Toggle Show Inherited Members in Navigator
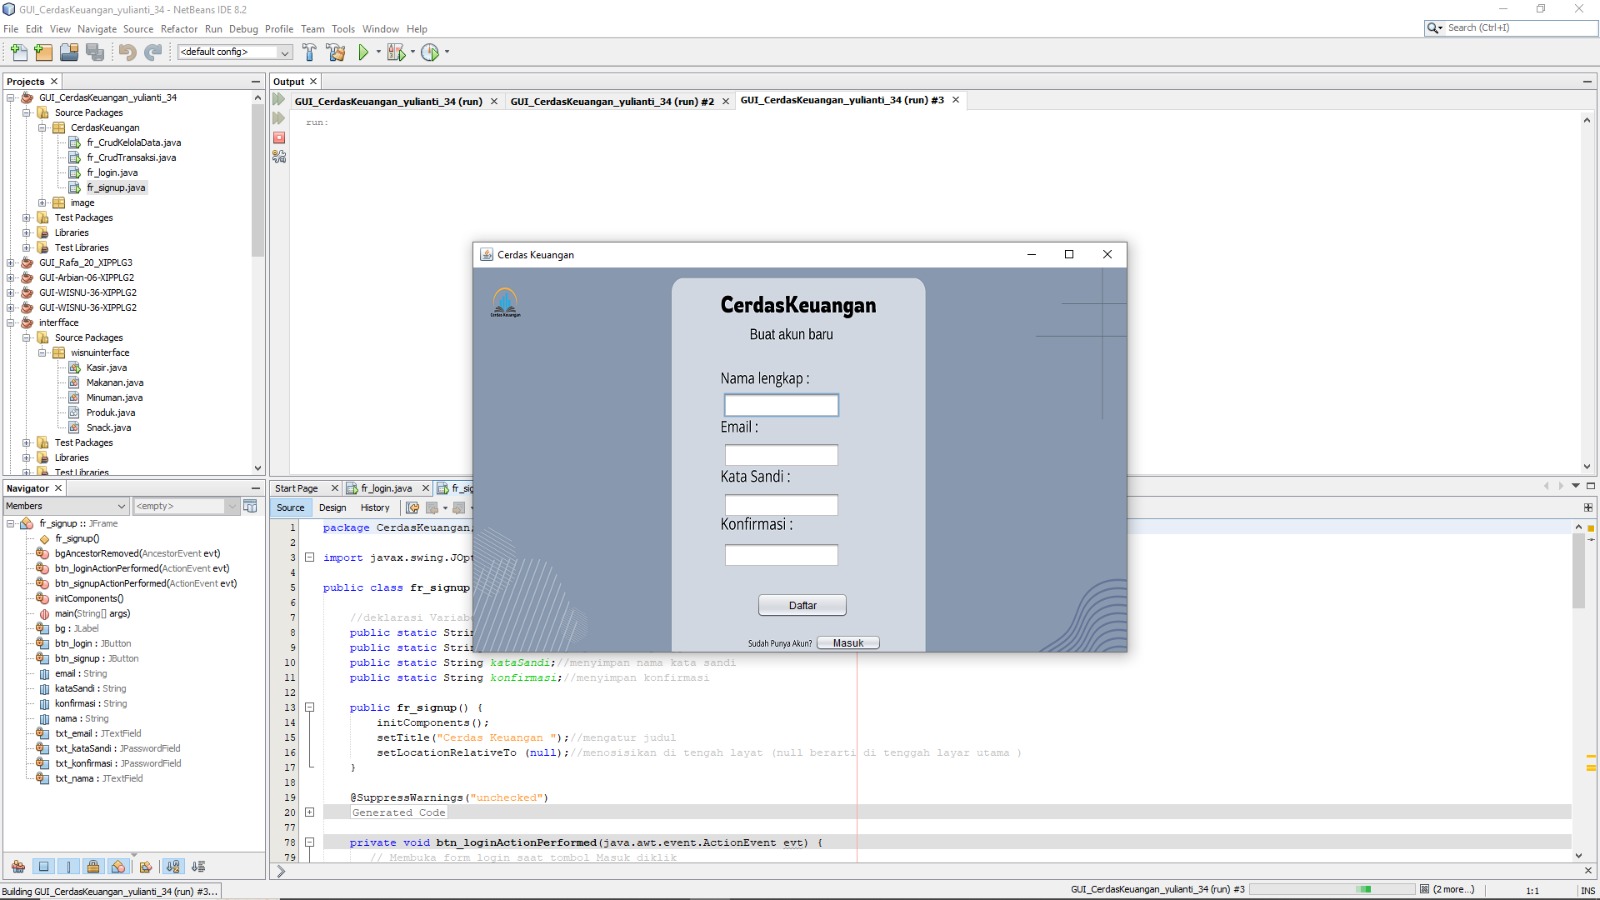The image size is (1600, 900). 18,867
